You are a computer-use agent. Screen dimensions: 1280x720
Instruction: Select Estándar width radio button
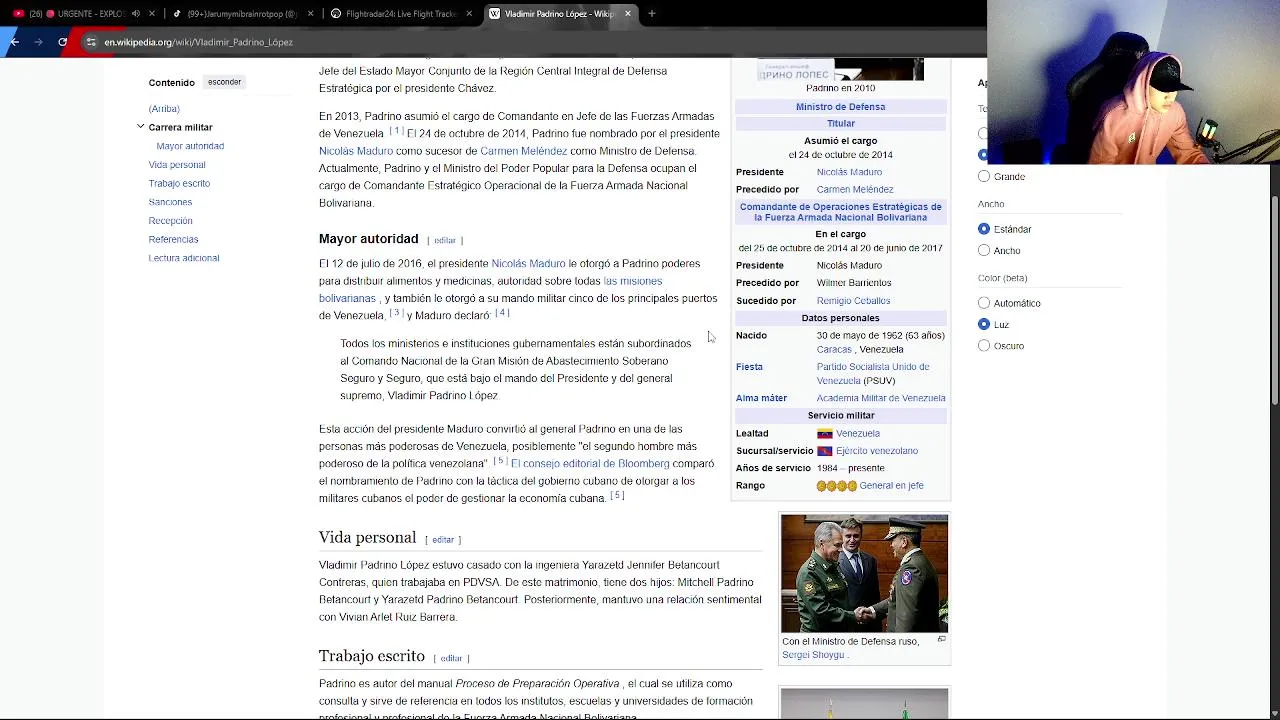pos(984,229)
